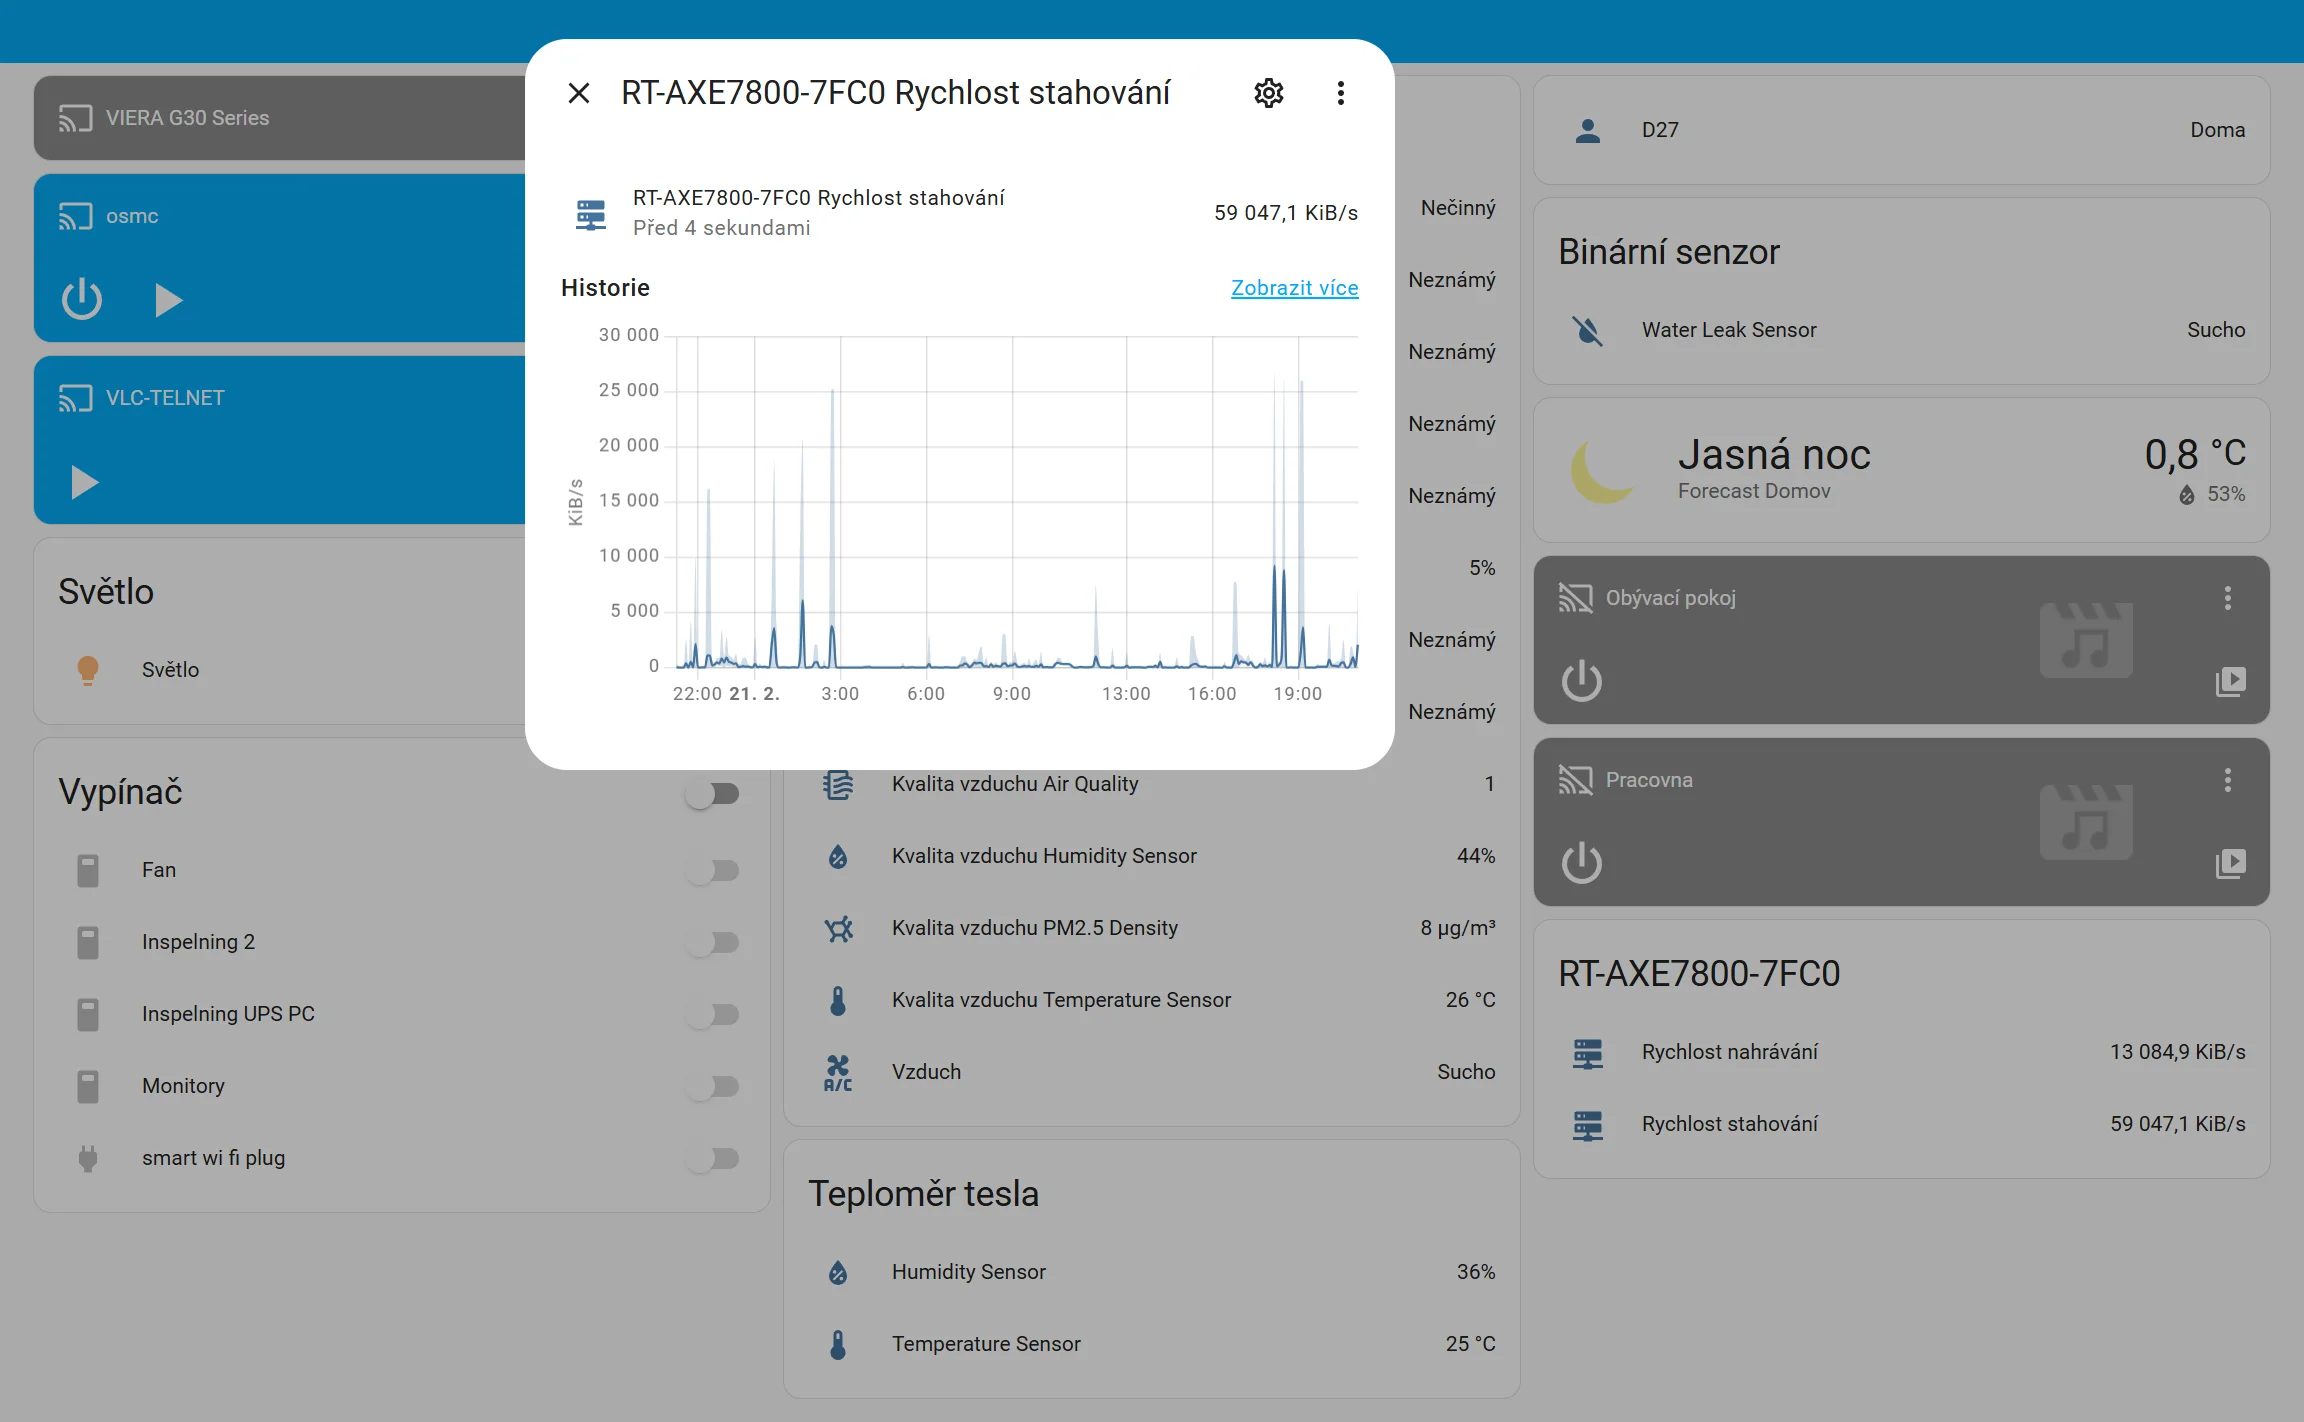The height and width of the screenshot is (1422, 2304).
Task: Open settings gear in dialog header
Action: click(x=1268, y=93)
